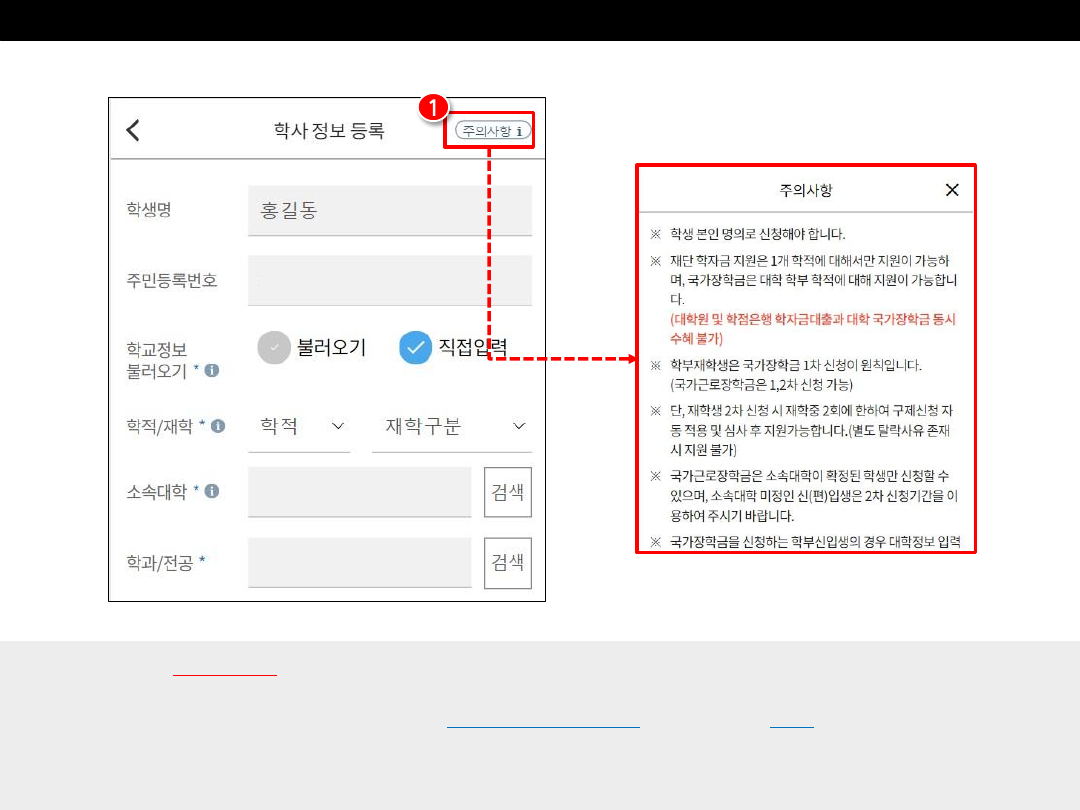
Task: Click the info icon beside 학교정보 불러오기
Action: pos(211,371)
